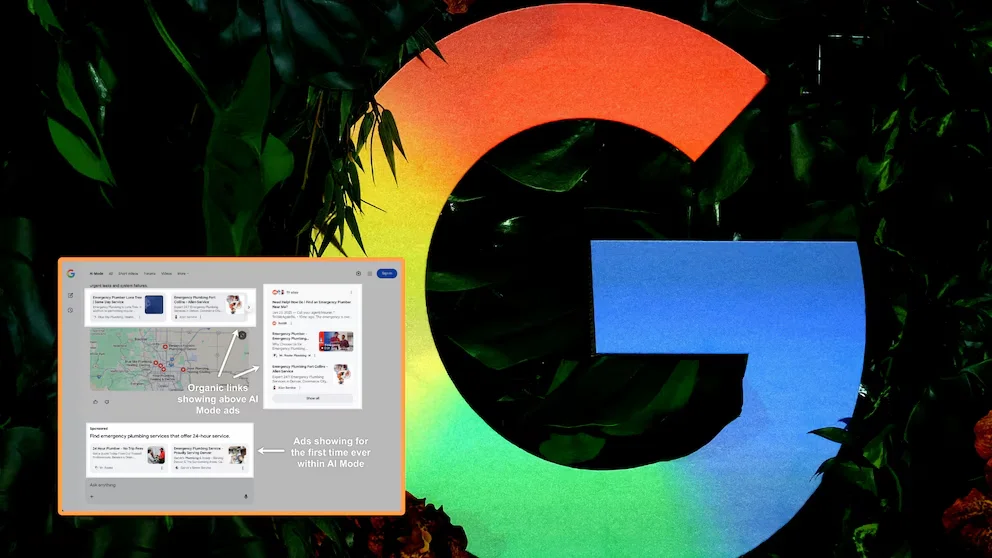
Task: Click the plumber photo on 24 Hour ad
Action: pos(156,455)
